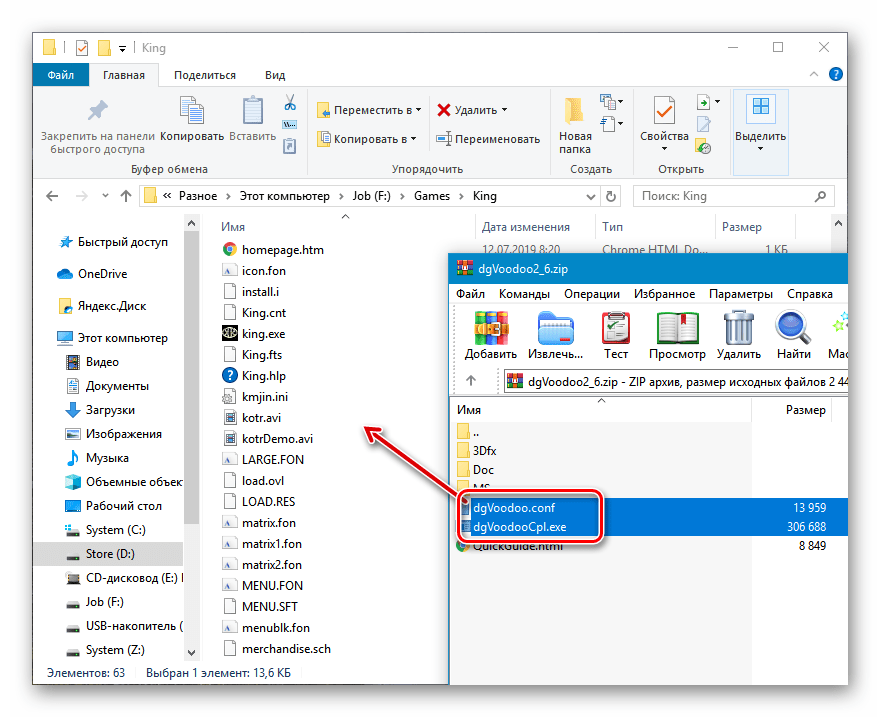Viewport: 880px width, 717px height.
Task: Click the Извлечь (Extract) icon in WinRAR
Action: click(x=557, y=328)
